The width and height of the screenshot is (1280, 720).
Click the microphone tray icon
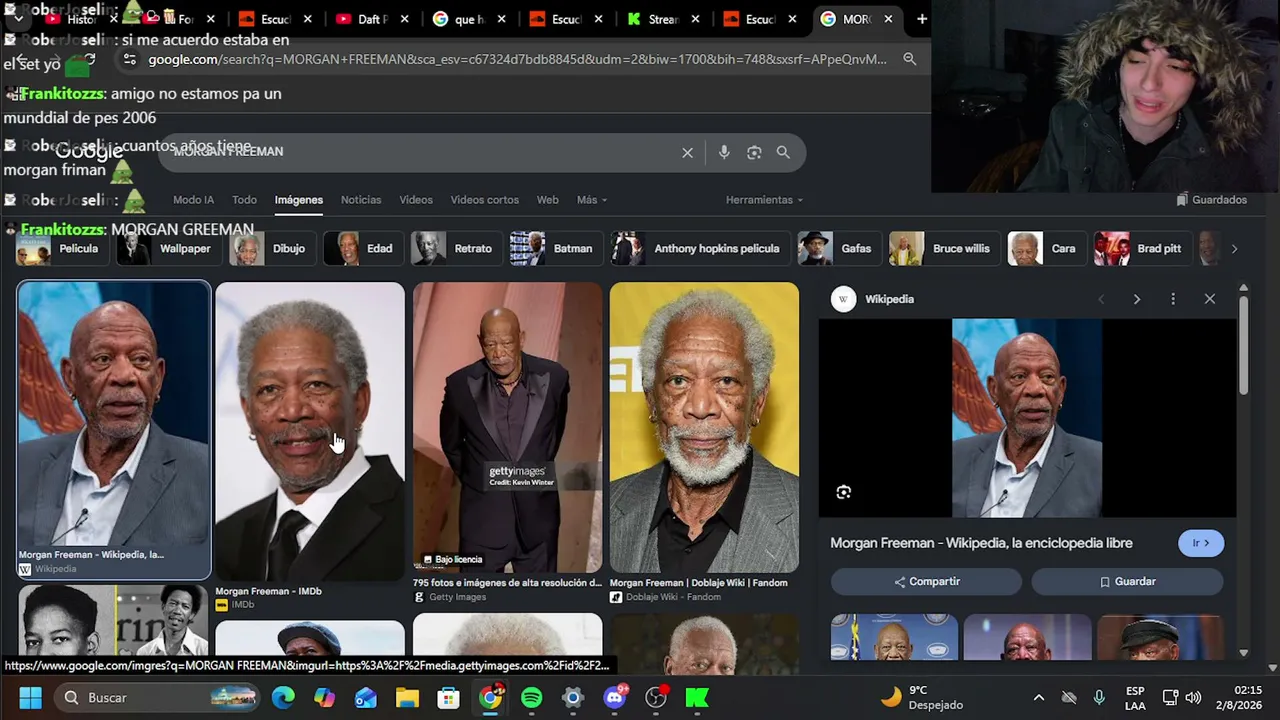click(x=1099, y=697)
